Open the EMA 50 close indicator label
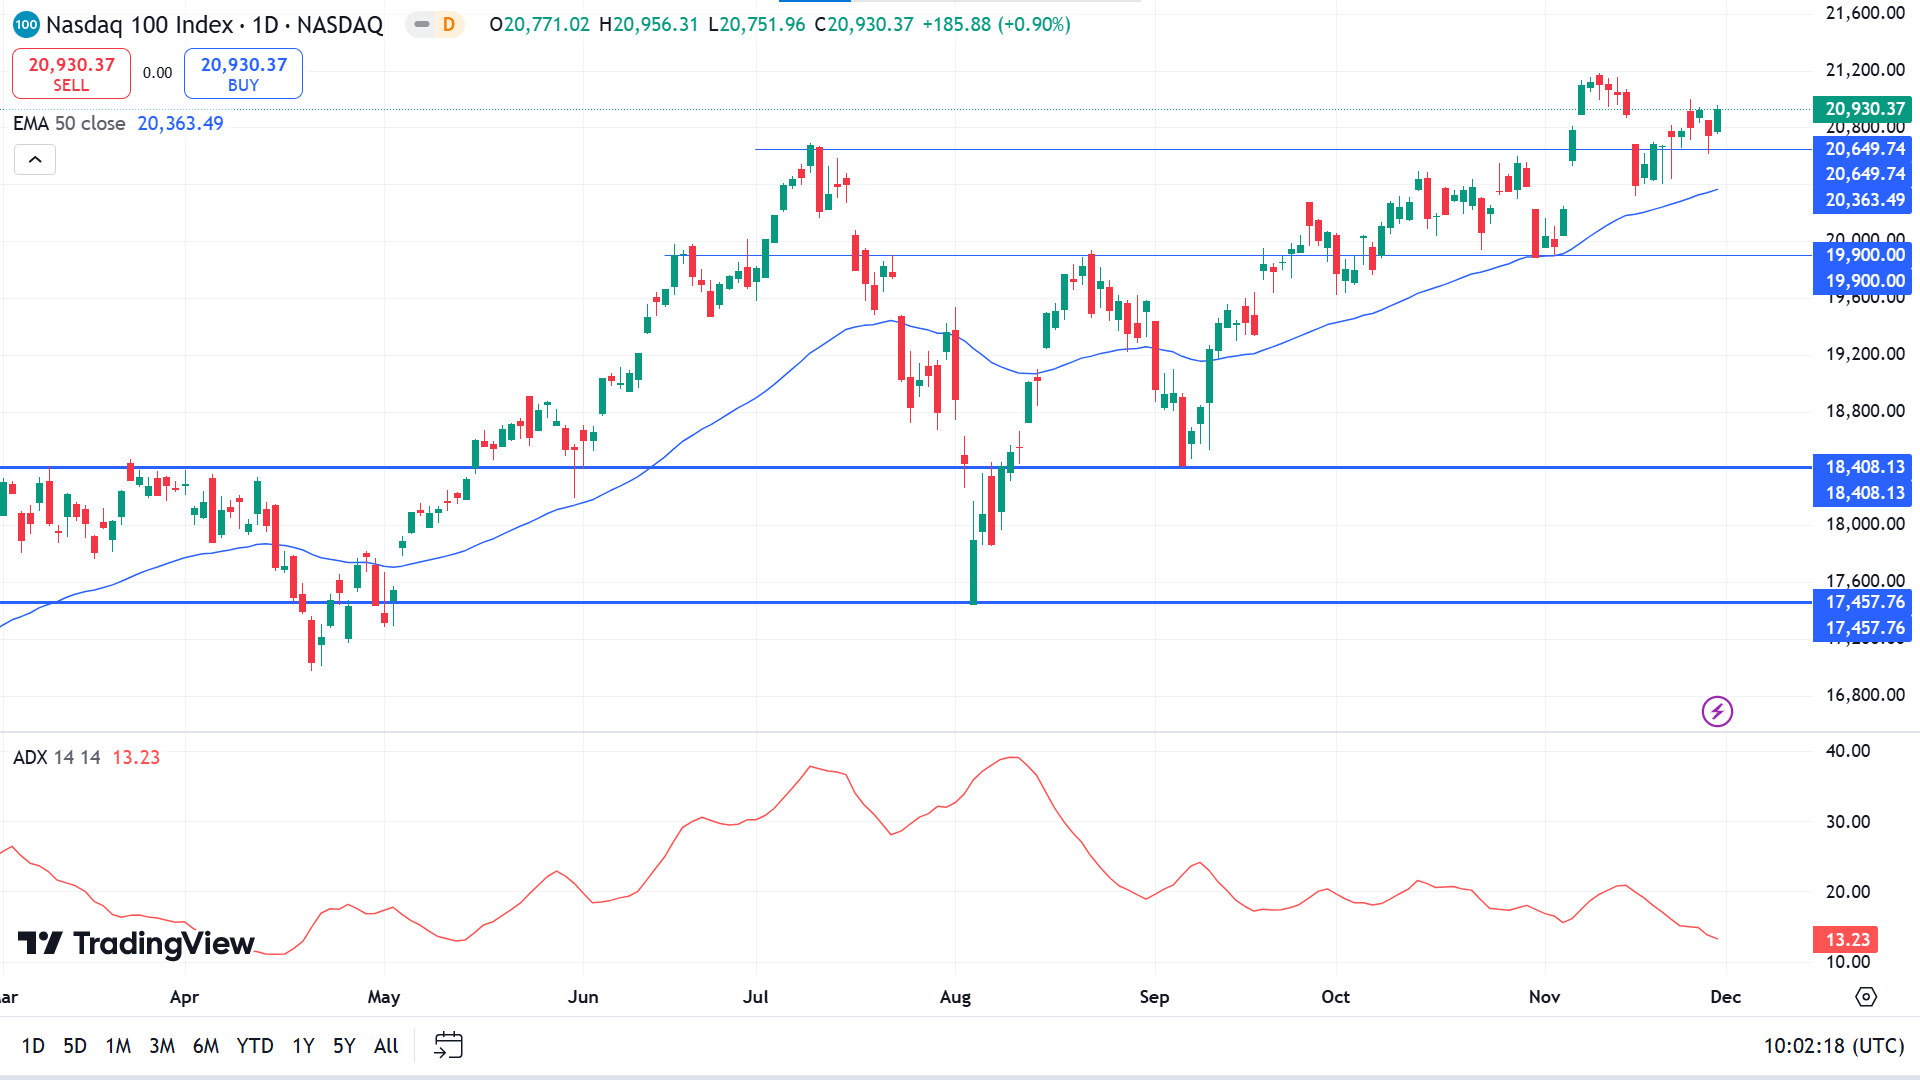The image size is (1920, 1080). (69, 123)
